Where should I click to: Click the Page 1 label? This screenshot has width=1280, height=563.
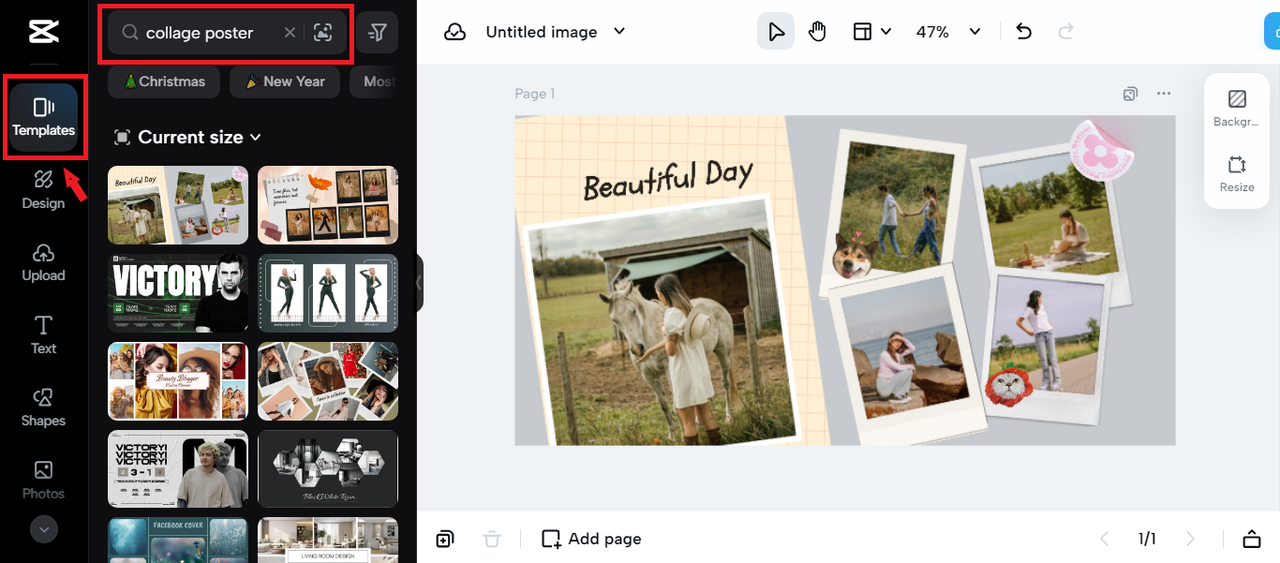click(535, 94)
